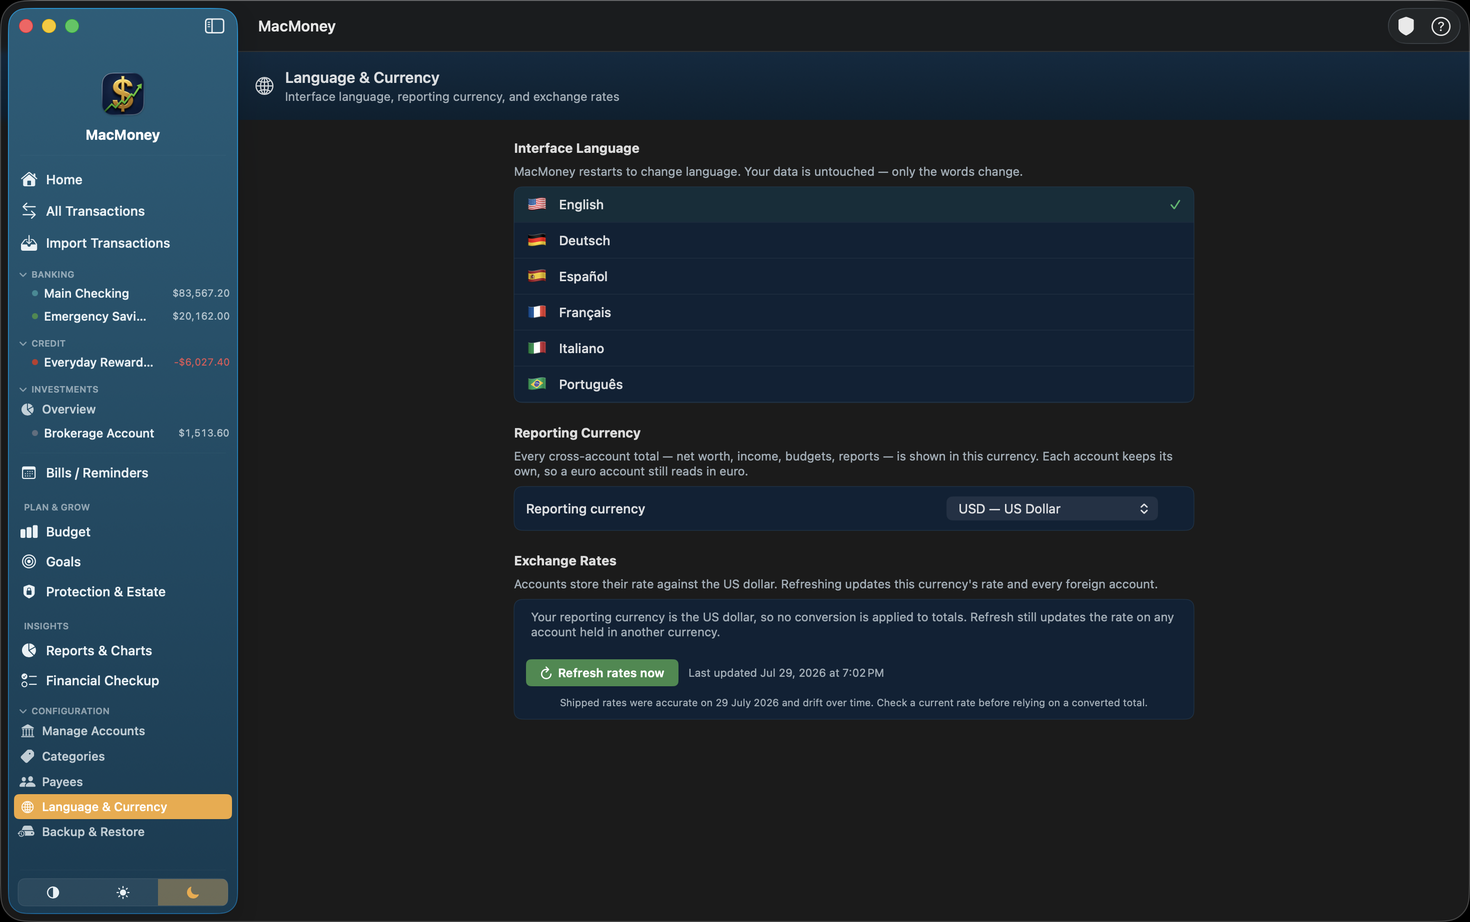This screenshot has height=922, width=1470.
Task: Click the Investments Overview pie icon
Action: tap(28, 409)
